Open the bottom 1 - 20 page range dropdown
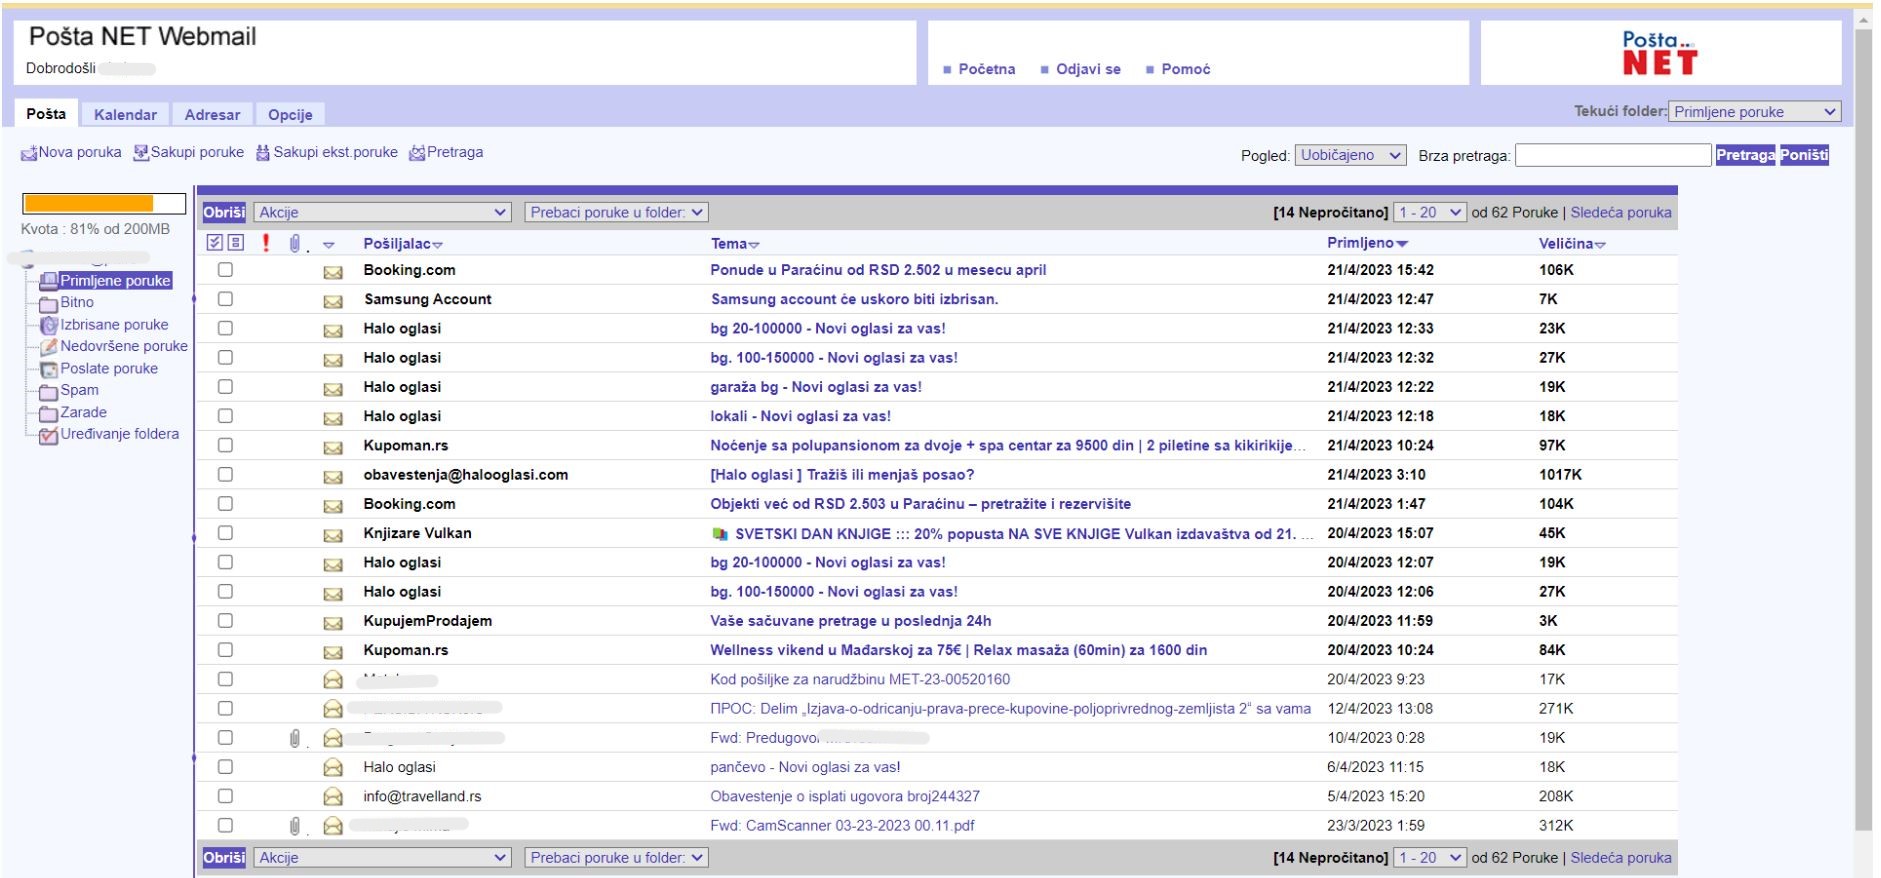Screen dimensions: 1881x878 (1430, 858)
